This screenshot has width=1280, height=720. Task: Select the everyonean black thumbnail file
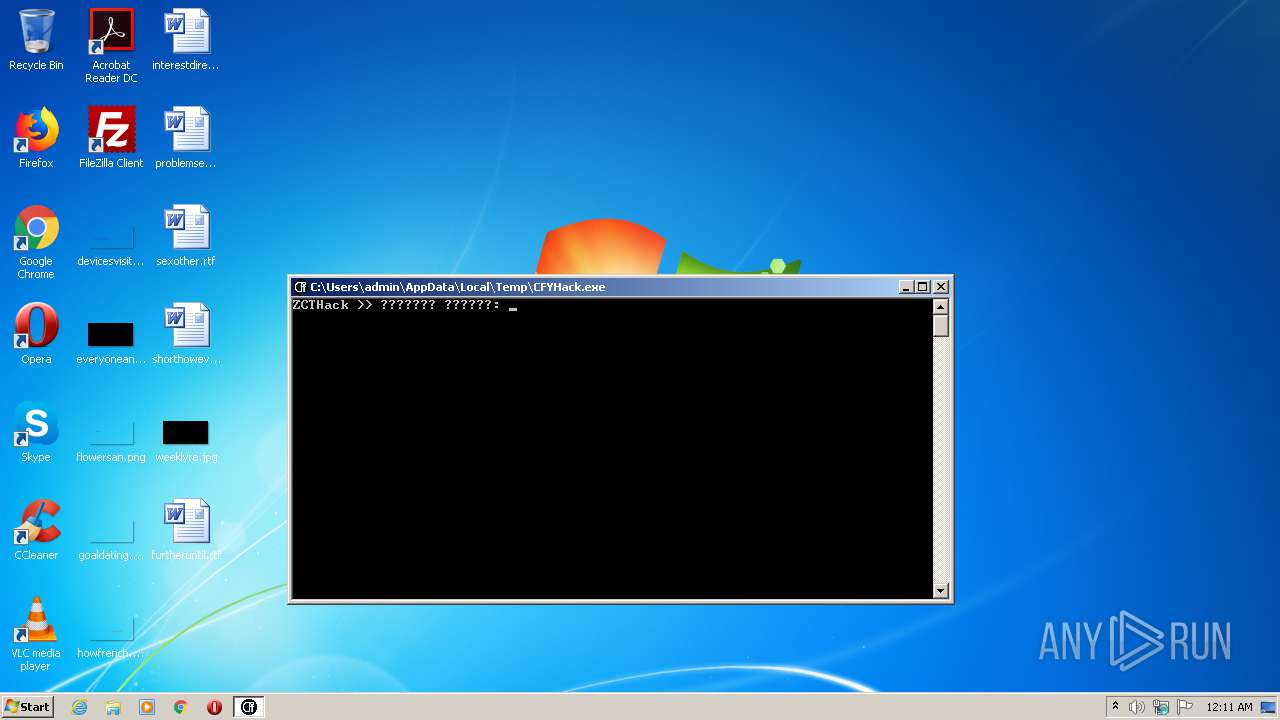tap(111, 342)
